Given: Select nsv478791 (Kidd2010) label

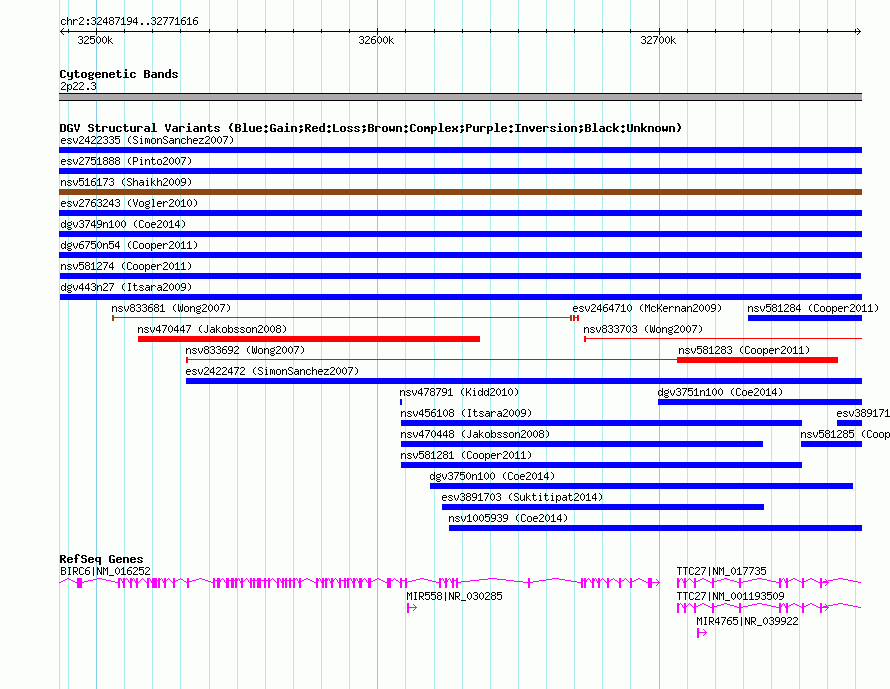Looking at the screenshot, I should pyautogui.click(x=459, y=392).
